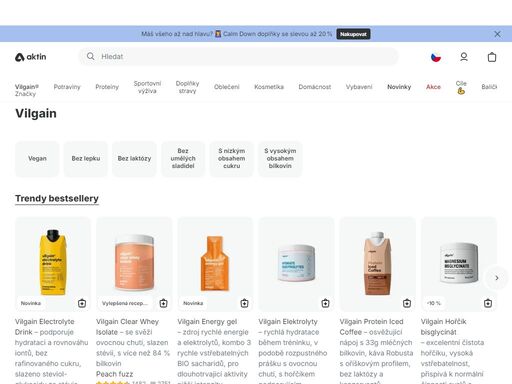Open the Vybavení menu
512x384 pixels.
coord(359,87)
